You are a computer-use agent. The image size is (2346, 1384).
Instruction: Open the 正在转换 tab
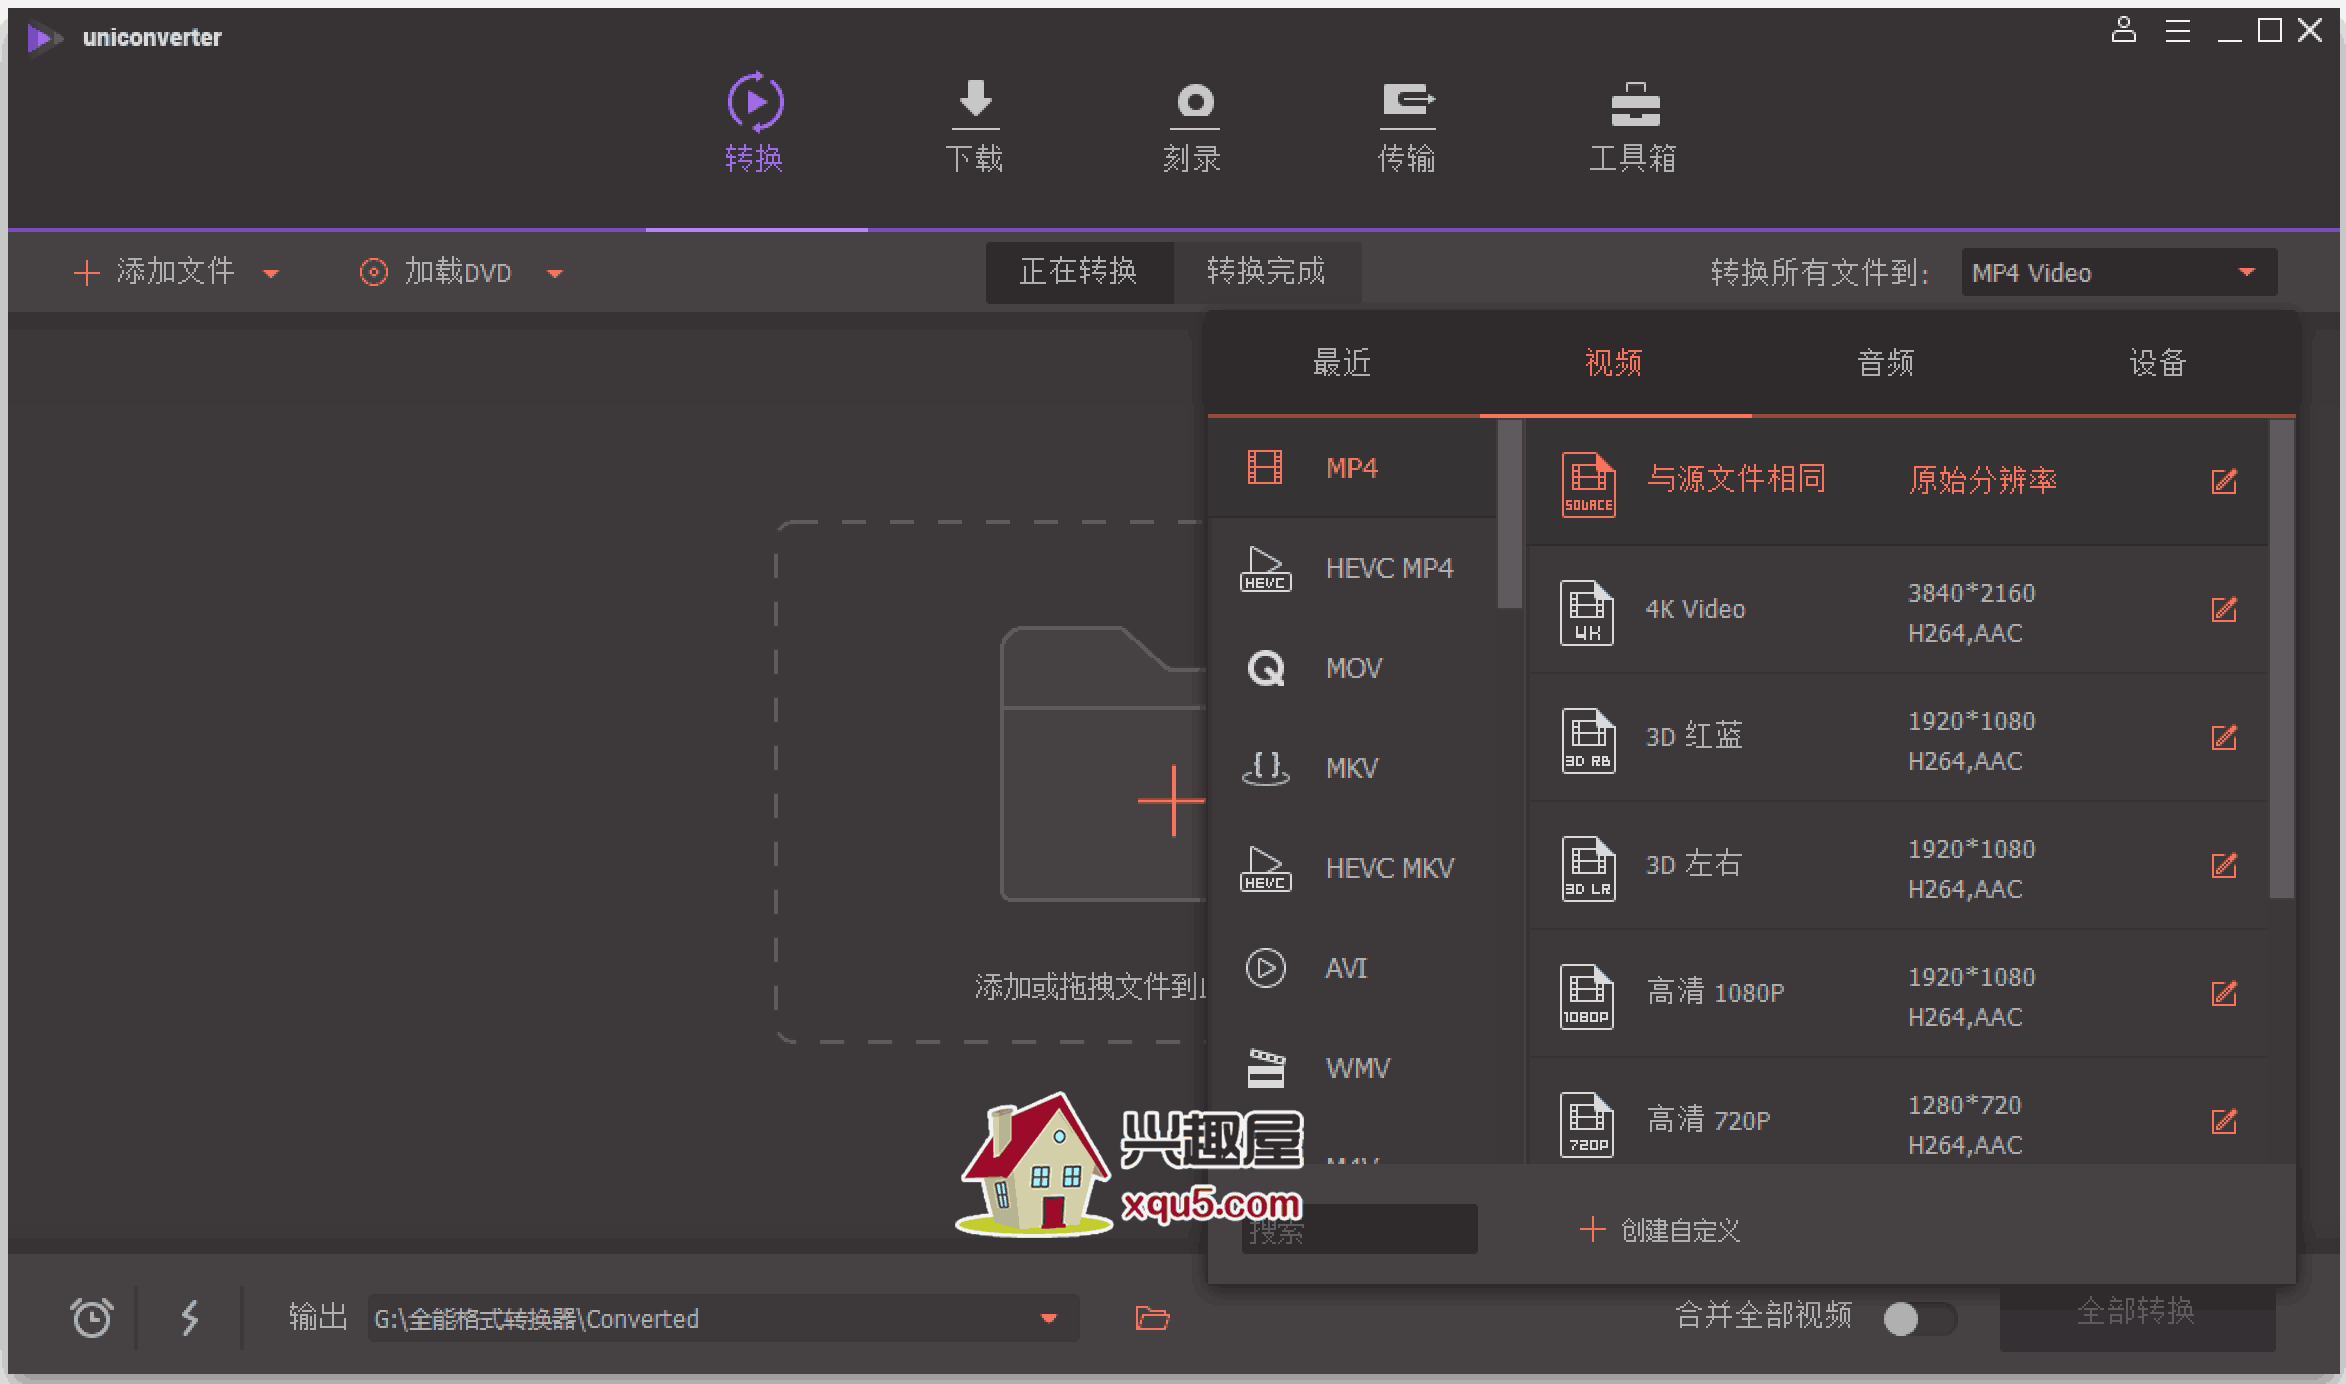point(1078,271)
